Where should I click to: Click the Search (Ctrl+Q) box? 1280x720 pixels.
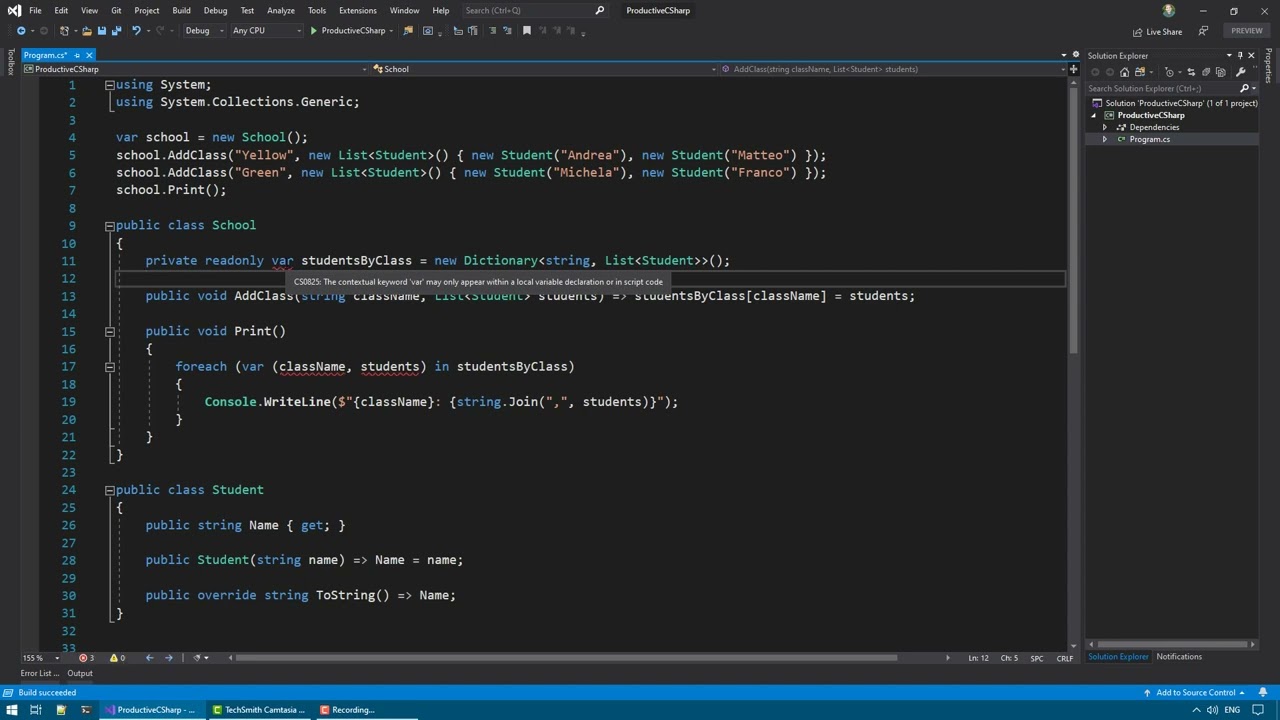[x=535, y=11]
